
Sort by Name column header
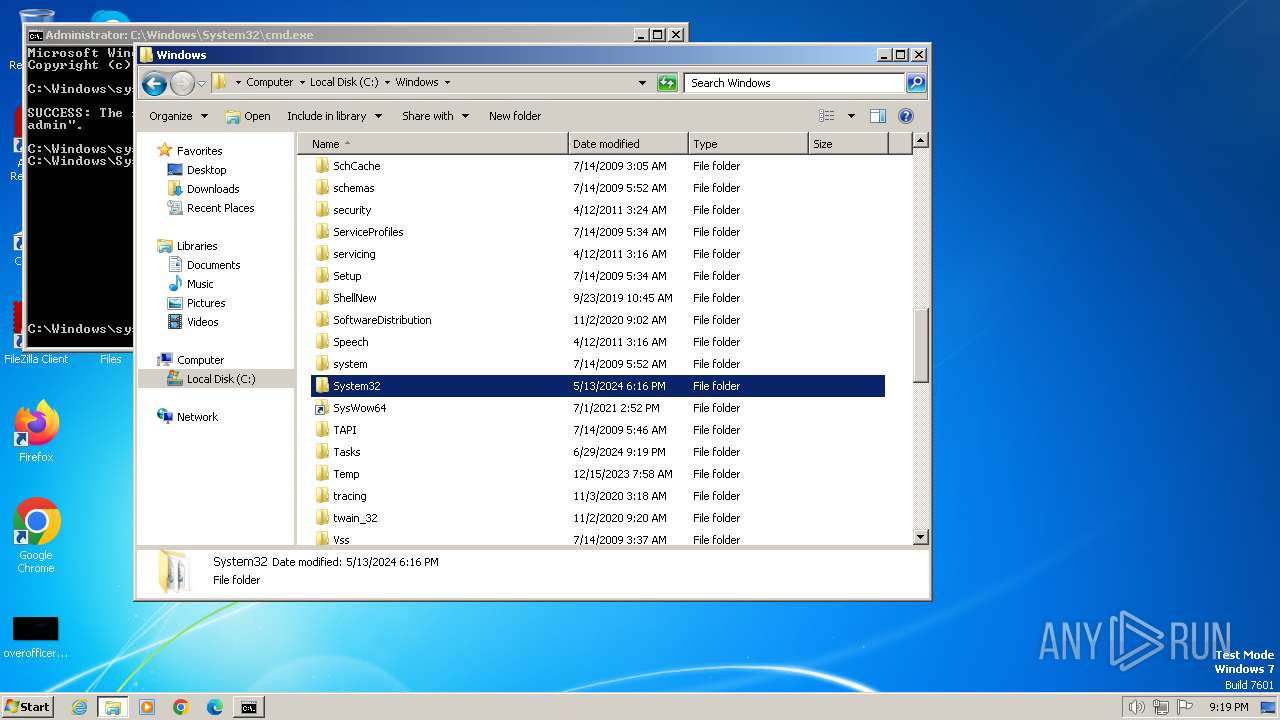(x=432, y=144)
